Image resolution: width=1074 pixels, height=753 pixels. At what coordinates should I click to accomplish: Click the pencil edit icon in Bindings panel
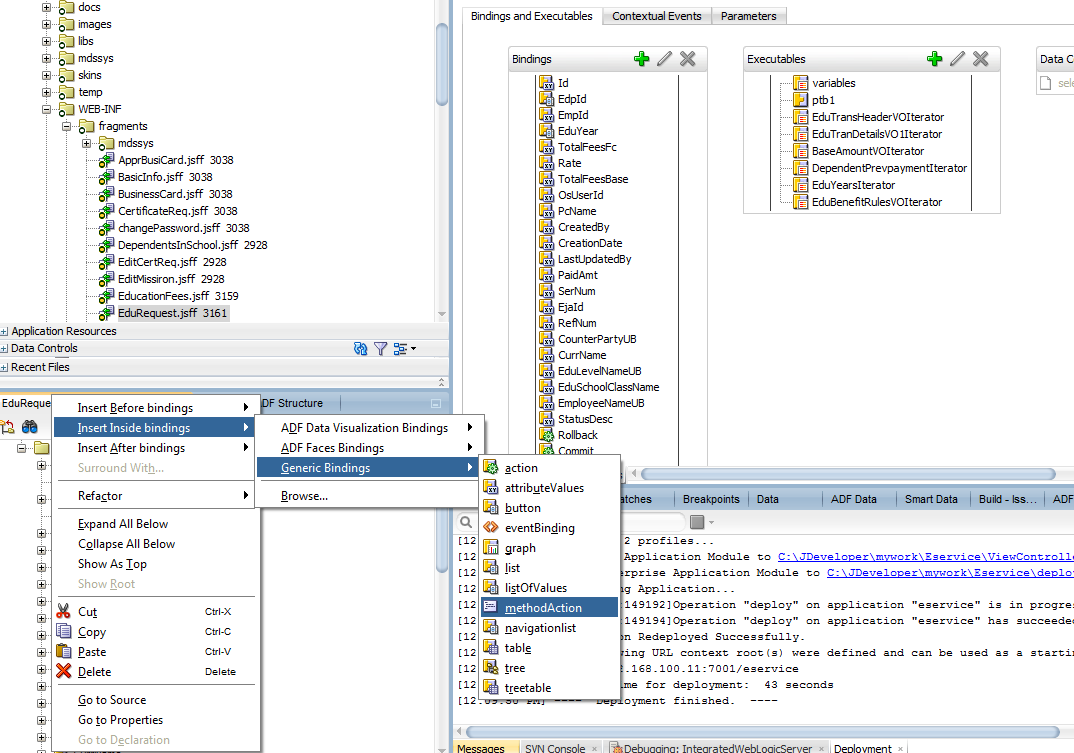665,59
